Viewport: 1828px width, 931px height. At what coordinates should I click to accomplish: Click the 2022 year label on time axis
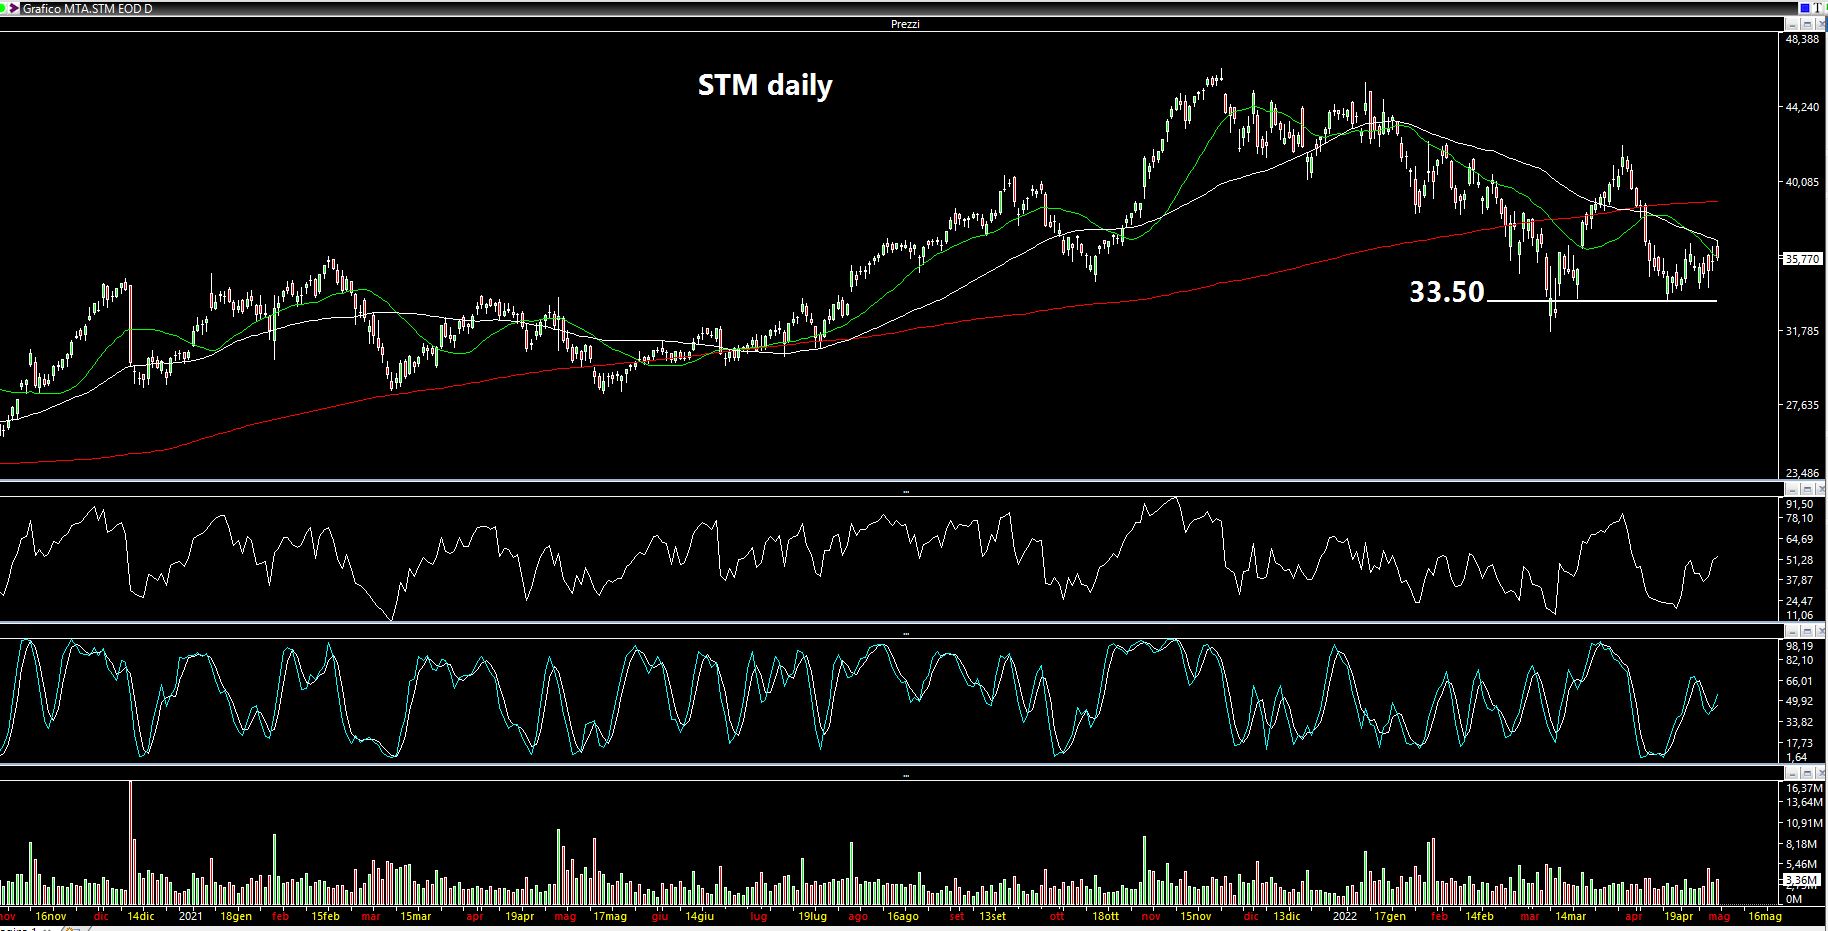[x=1345, y=916]
